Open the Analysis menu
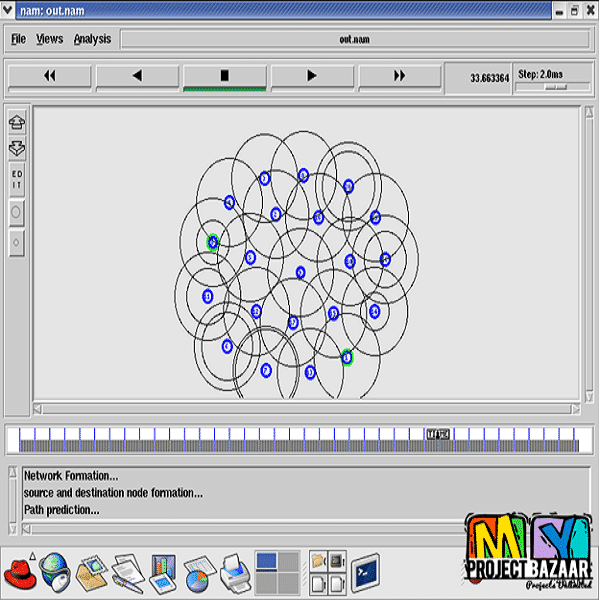This screenshot has height=600, width=600. pos(92,39)
